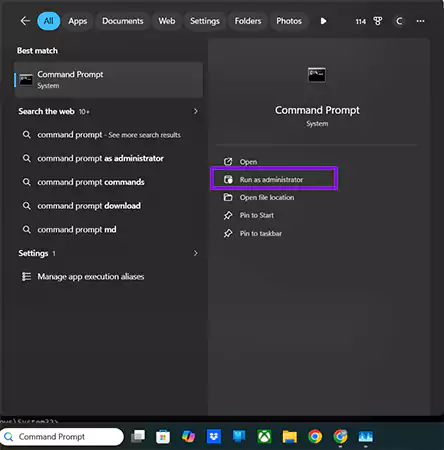Click the search magnifier beside 'command prompt commands'
Viewport: 444px width, 450px height.
(27, 182)
